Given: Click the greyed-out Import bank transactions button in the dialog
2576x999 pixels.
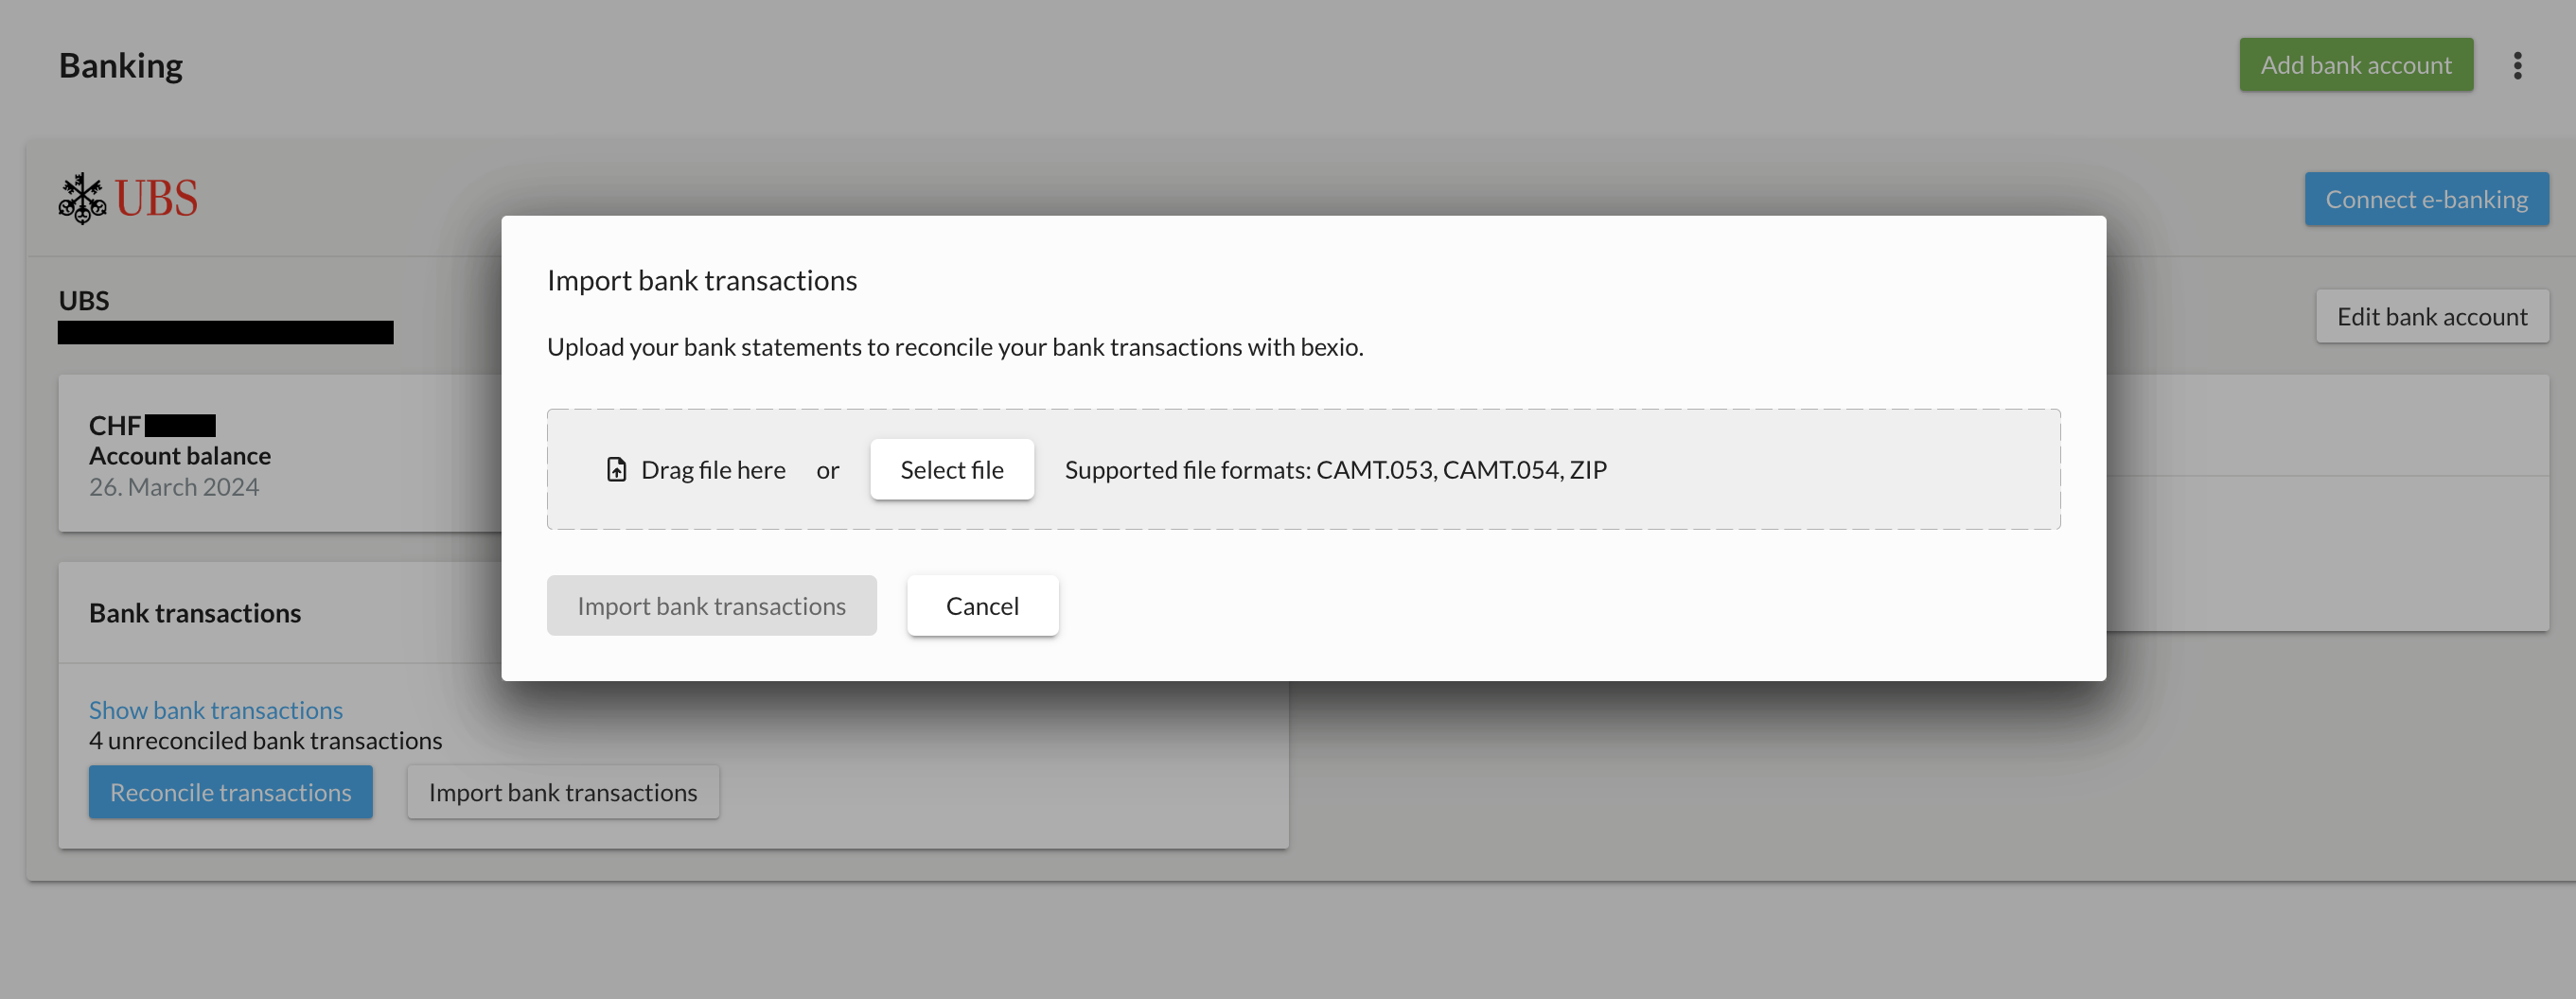Looking at the screenshot, I should (x=711, y=605).
